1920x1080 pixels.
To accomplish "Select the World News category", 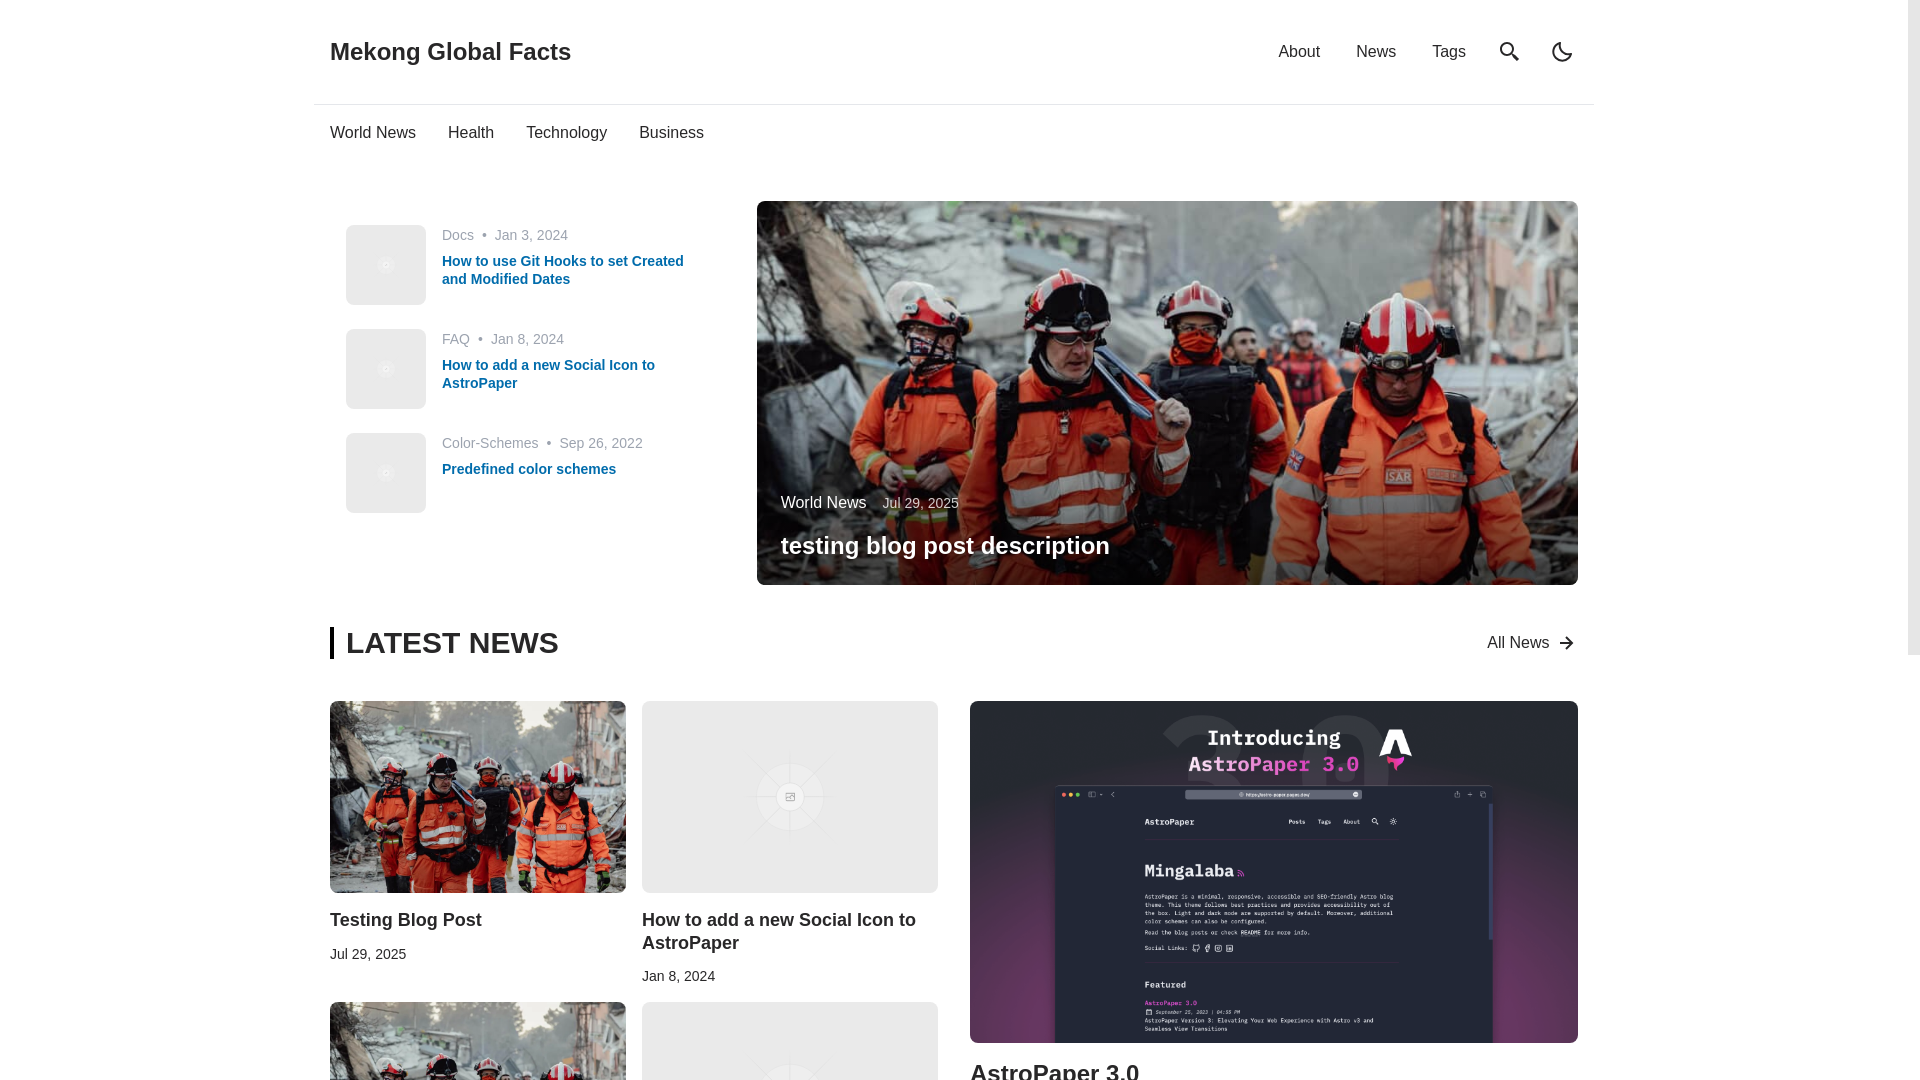I will 372,132.
